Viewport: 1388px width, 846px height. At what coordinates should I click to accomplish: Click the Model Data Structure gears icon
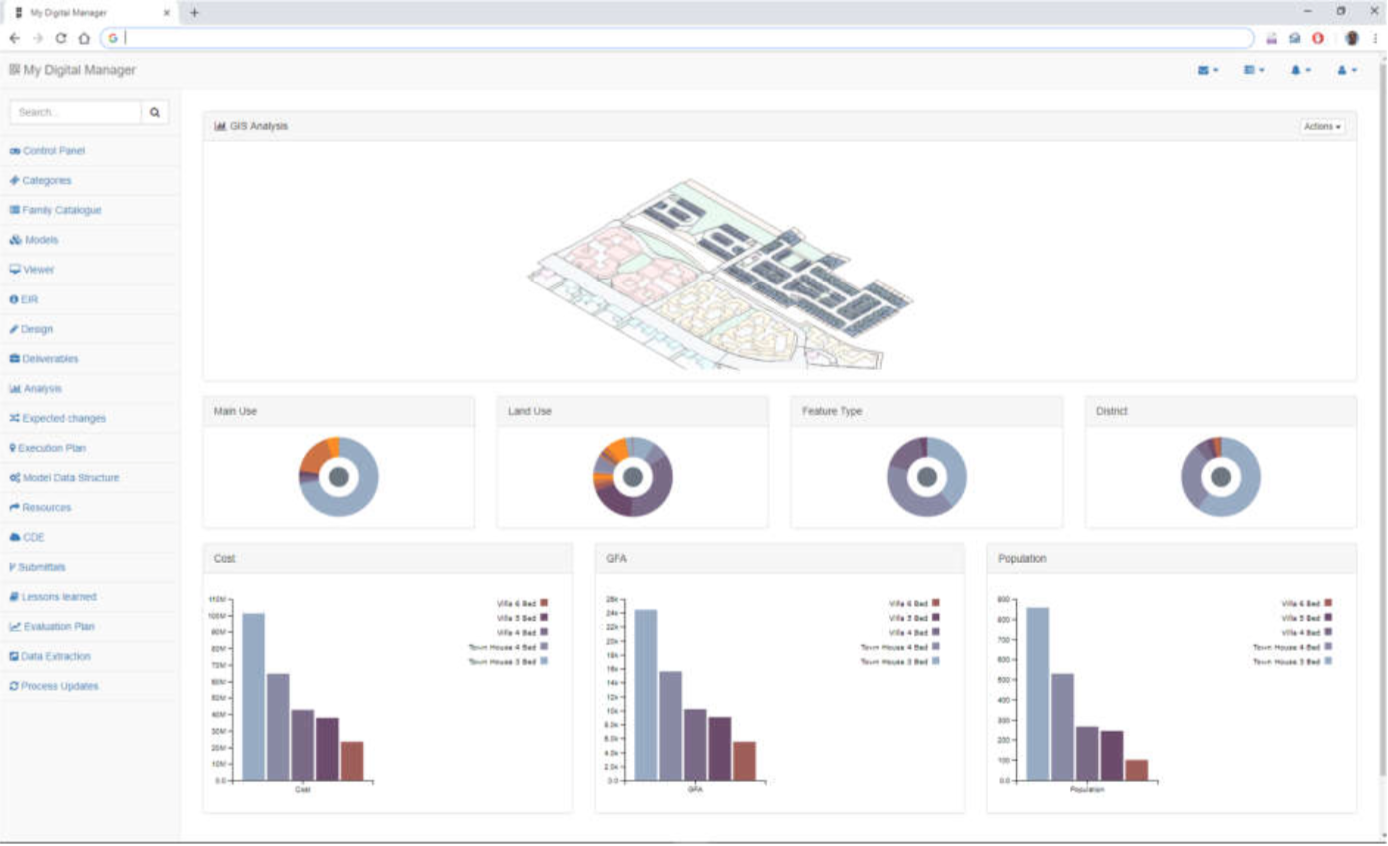point(16,477)
